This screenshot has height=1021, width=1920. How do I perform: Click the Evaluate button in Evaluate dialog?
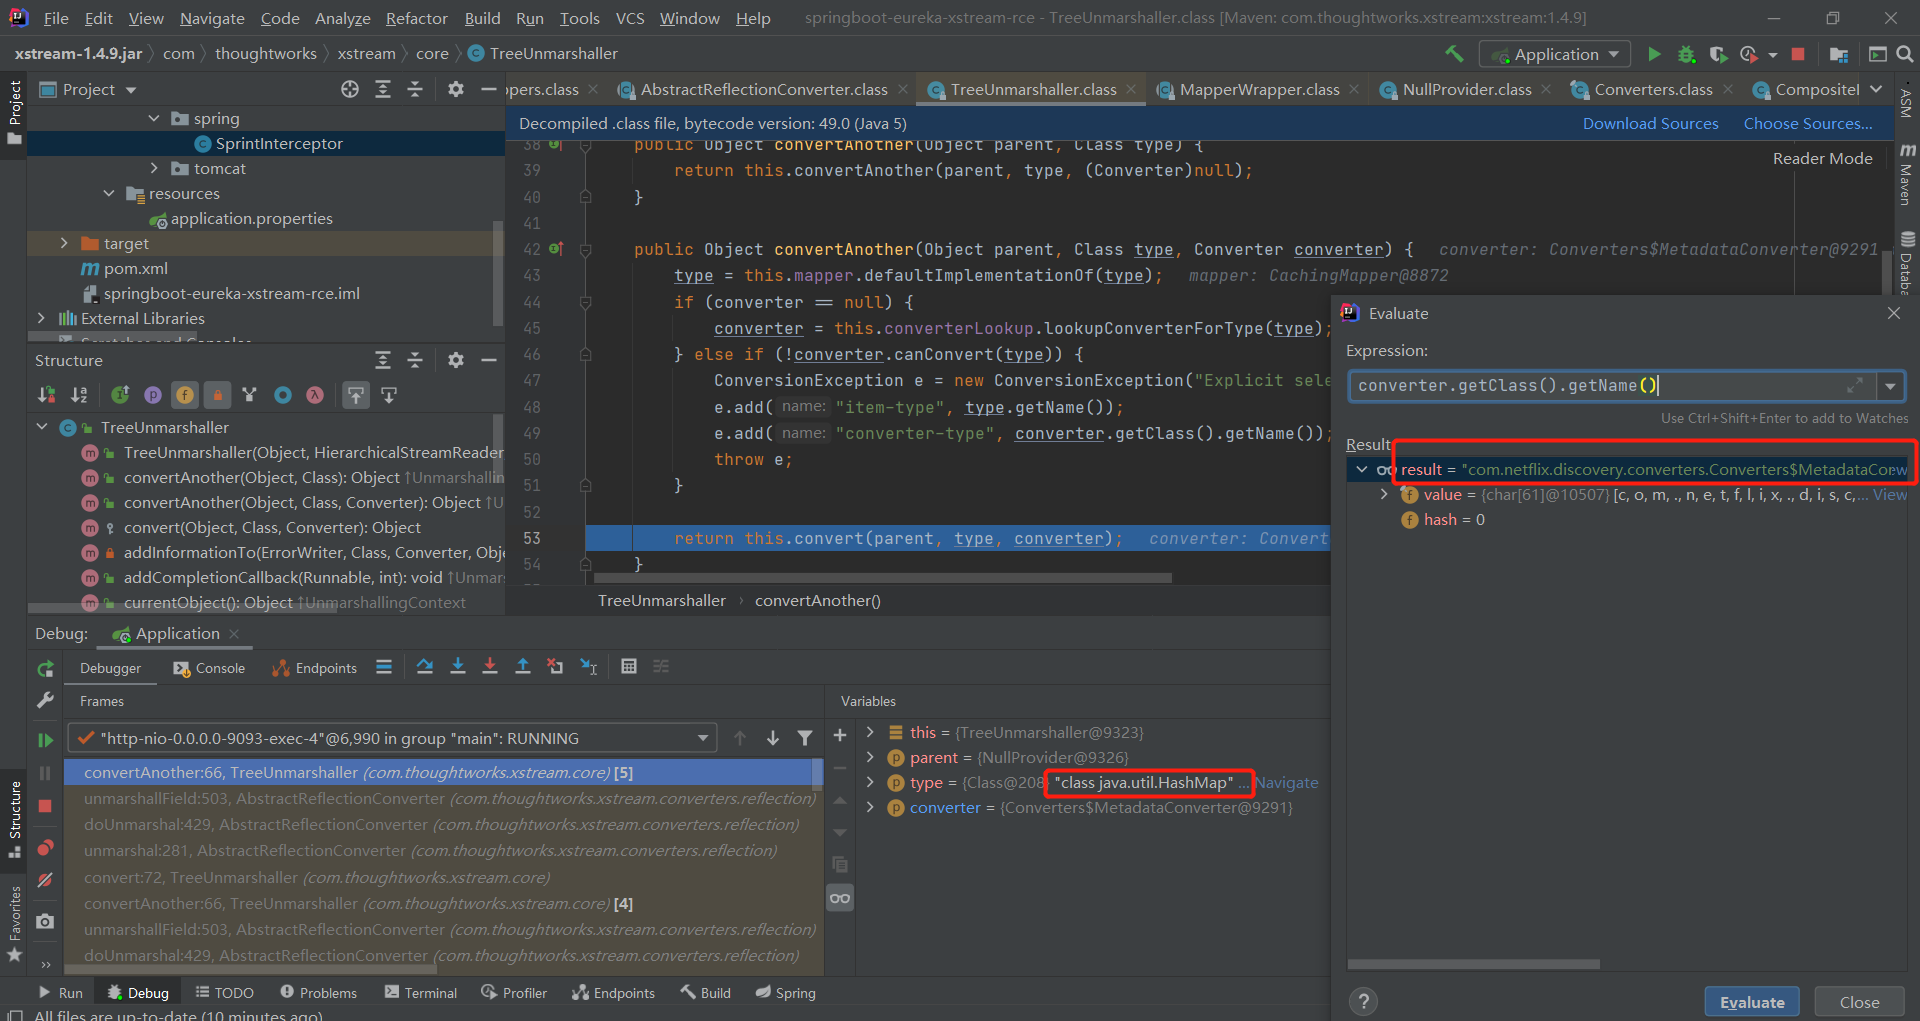[1751, 1001]
